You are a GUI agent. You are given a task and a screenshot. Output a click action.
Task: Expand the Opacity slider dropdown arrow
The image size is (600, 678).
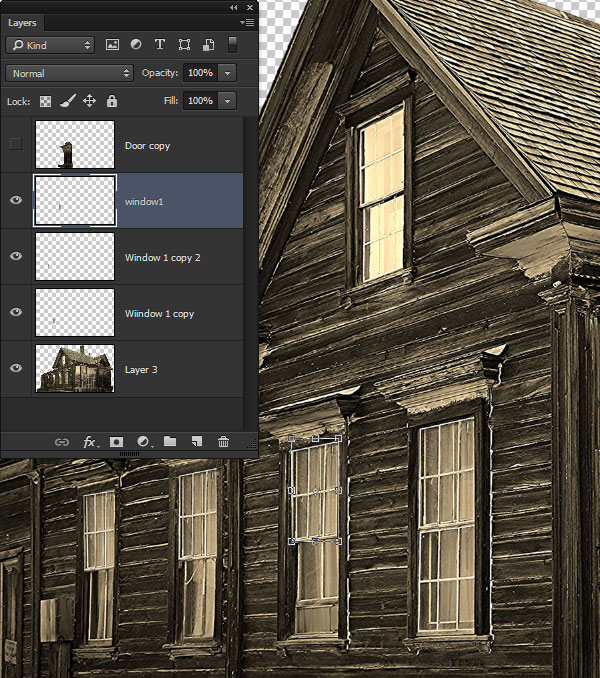pos(227,73)
